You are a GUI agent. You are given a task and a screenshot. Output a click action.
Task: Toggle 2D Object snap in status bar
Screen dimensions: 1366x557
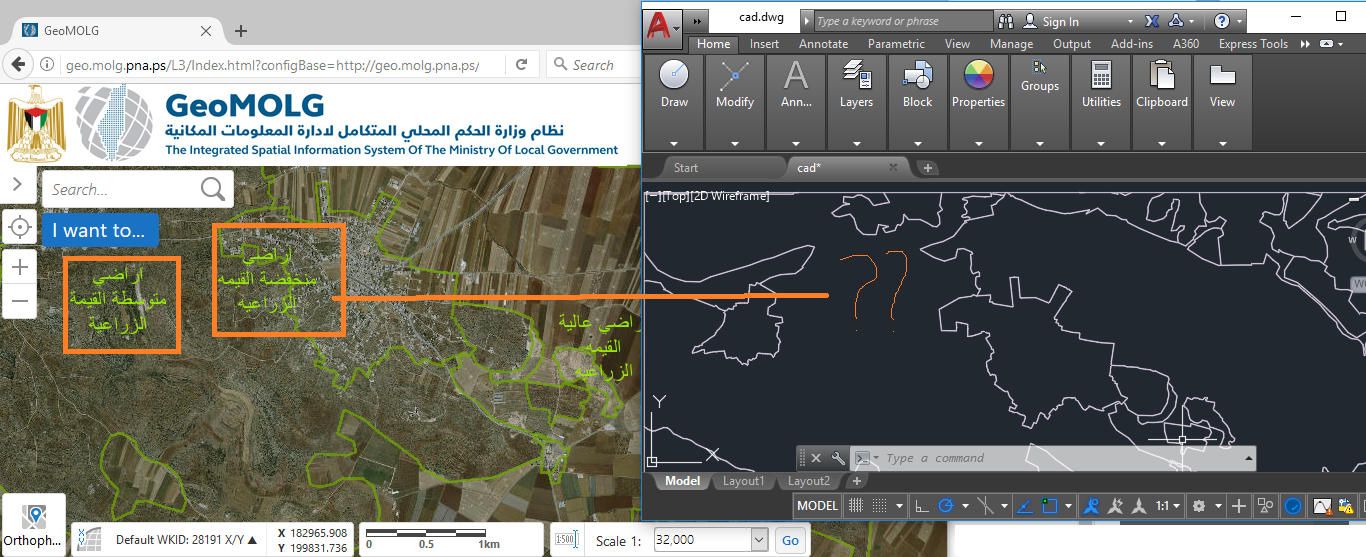point(1050,506)
